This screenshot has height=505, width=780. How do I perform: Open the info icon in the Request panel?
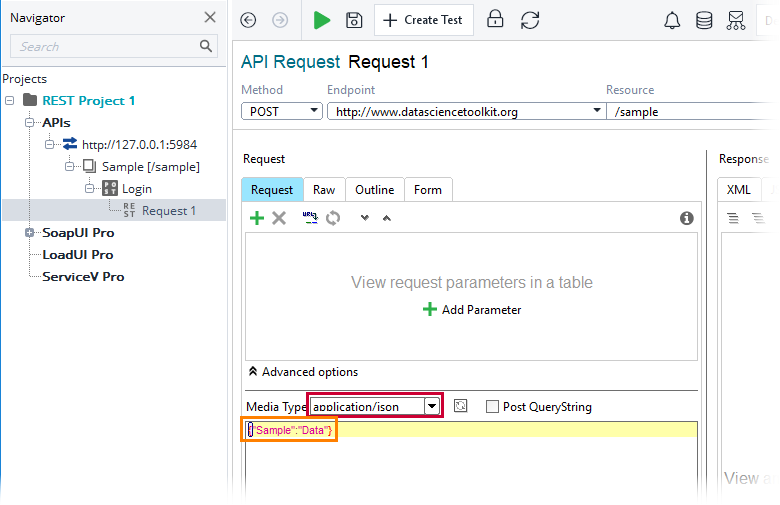point(686,218)
